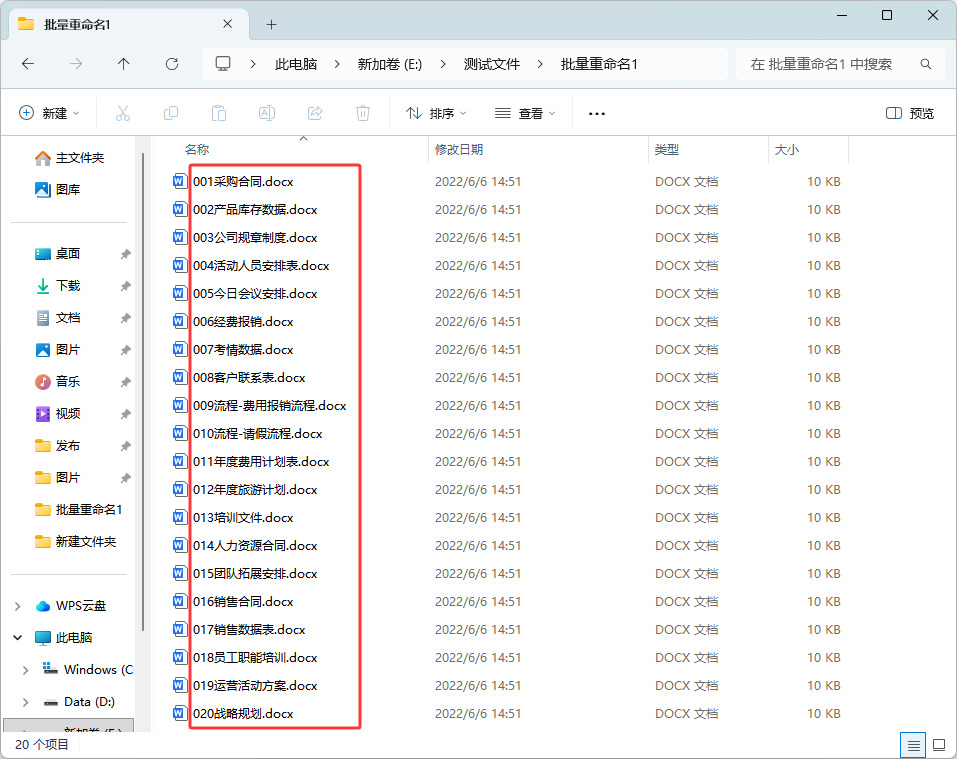Select the file 020战略规划.docx
957x759 pixels.
[x=243, y=713]
